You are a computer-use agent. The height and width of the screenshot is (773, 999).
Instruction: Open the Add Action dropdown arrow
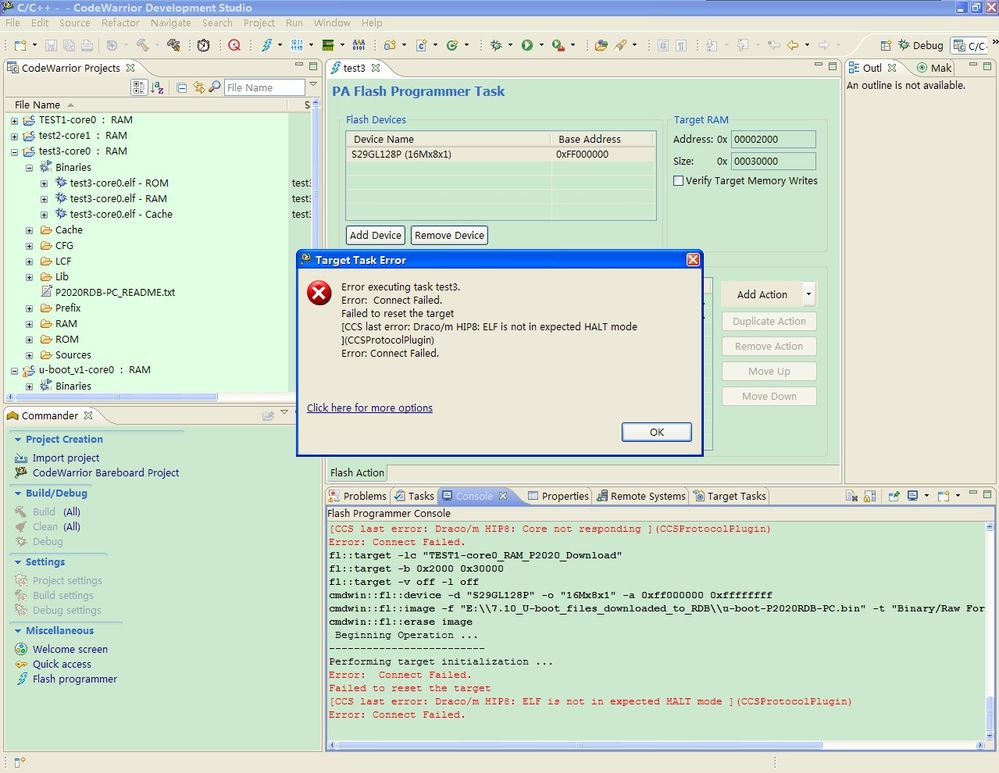(809, 294)
